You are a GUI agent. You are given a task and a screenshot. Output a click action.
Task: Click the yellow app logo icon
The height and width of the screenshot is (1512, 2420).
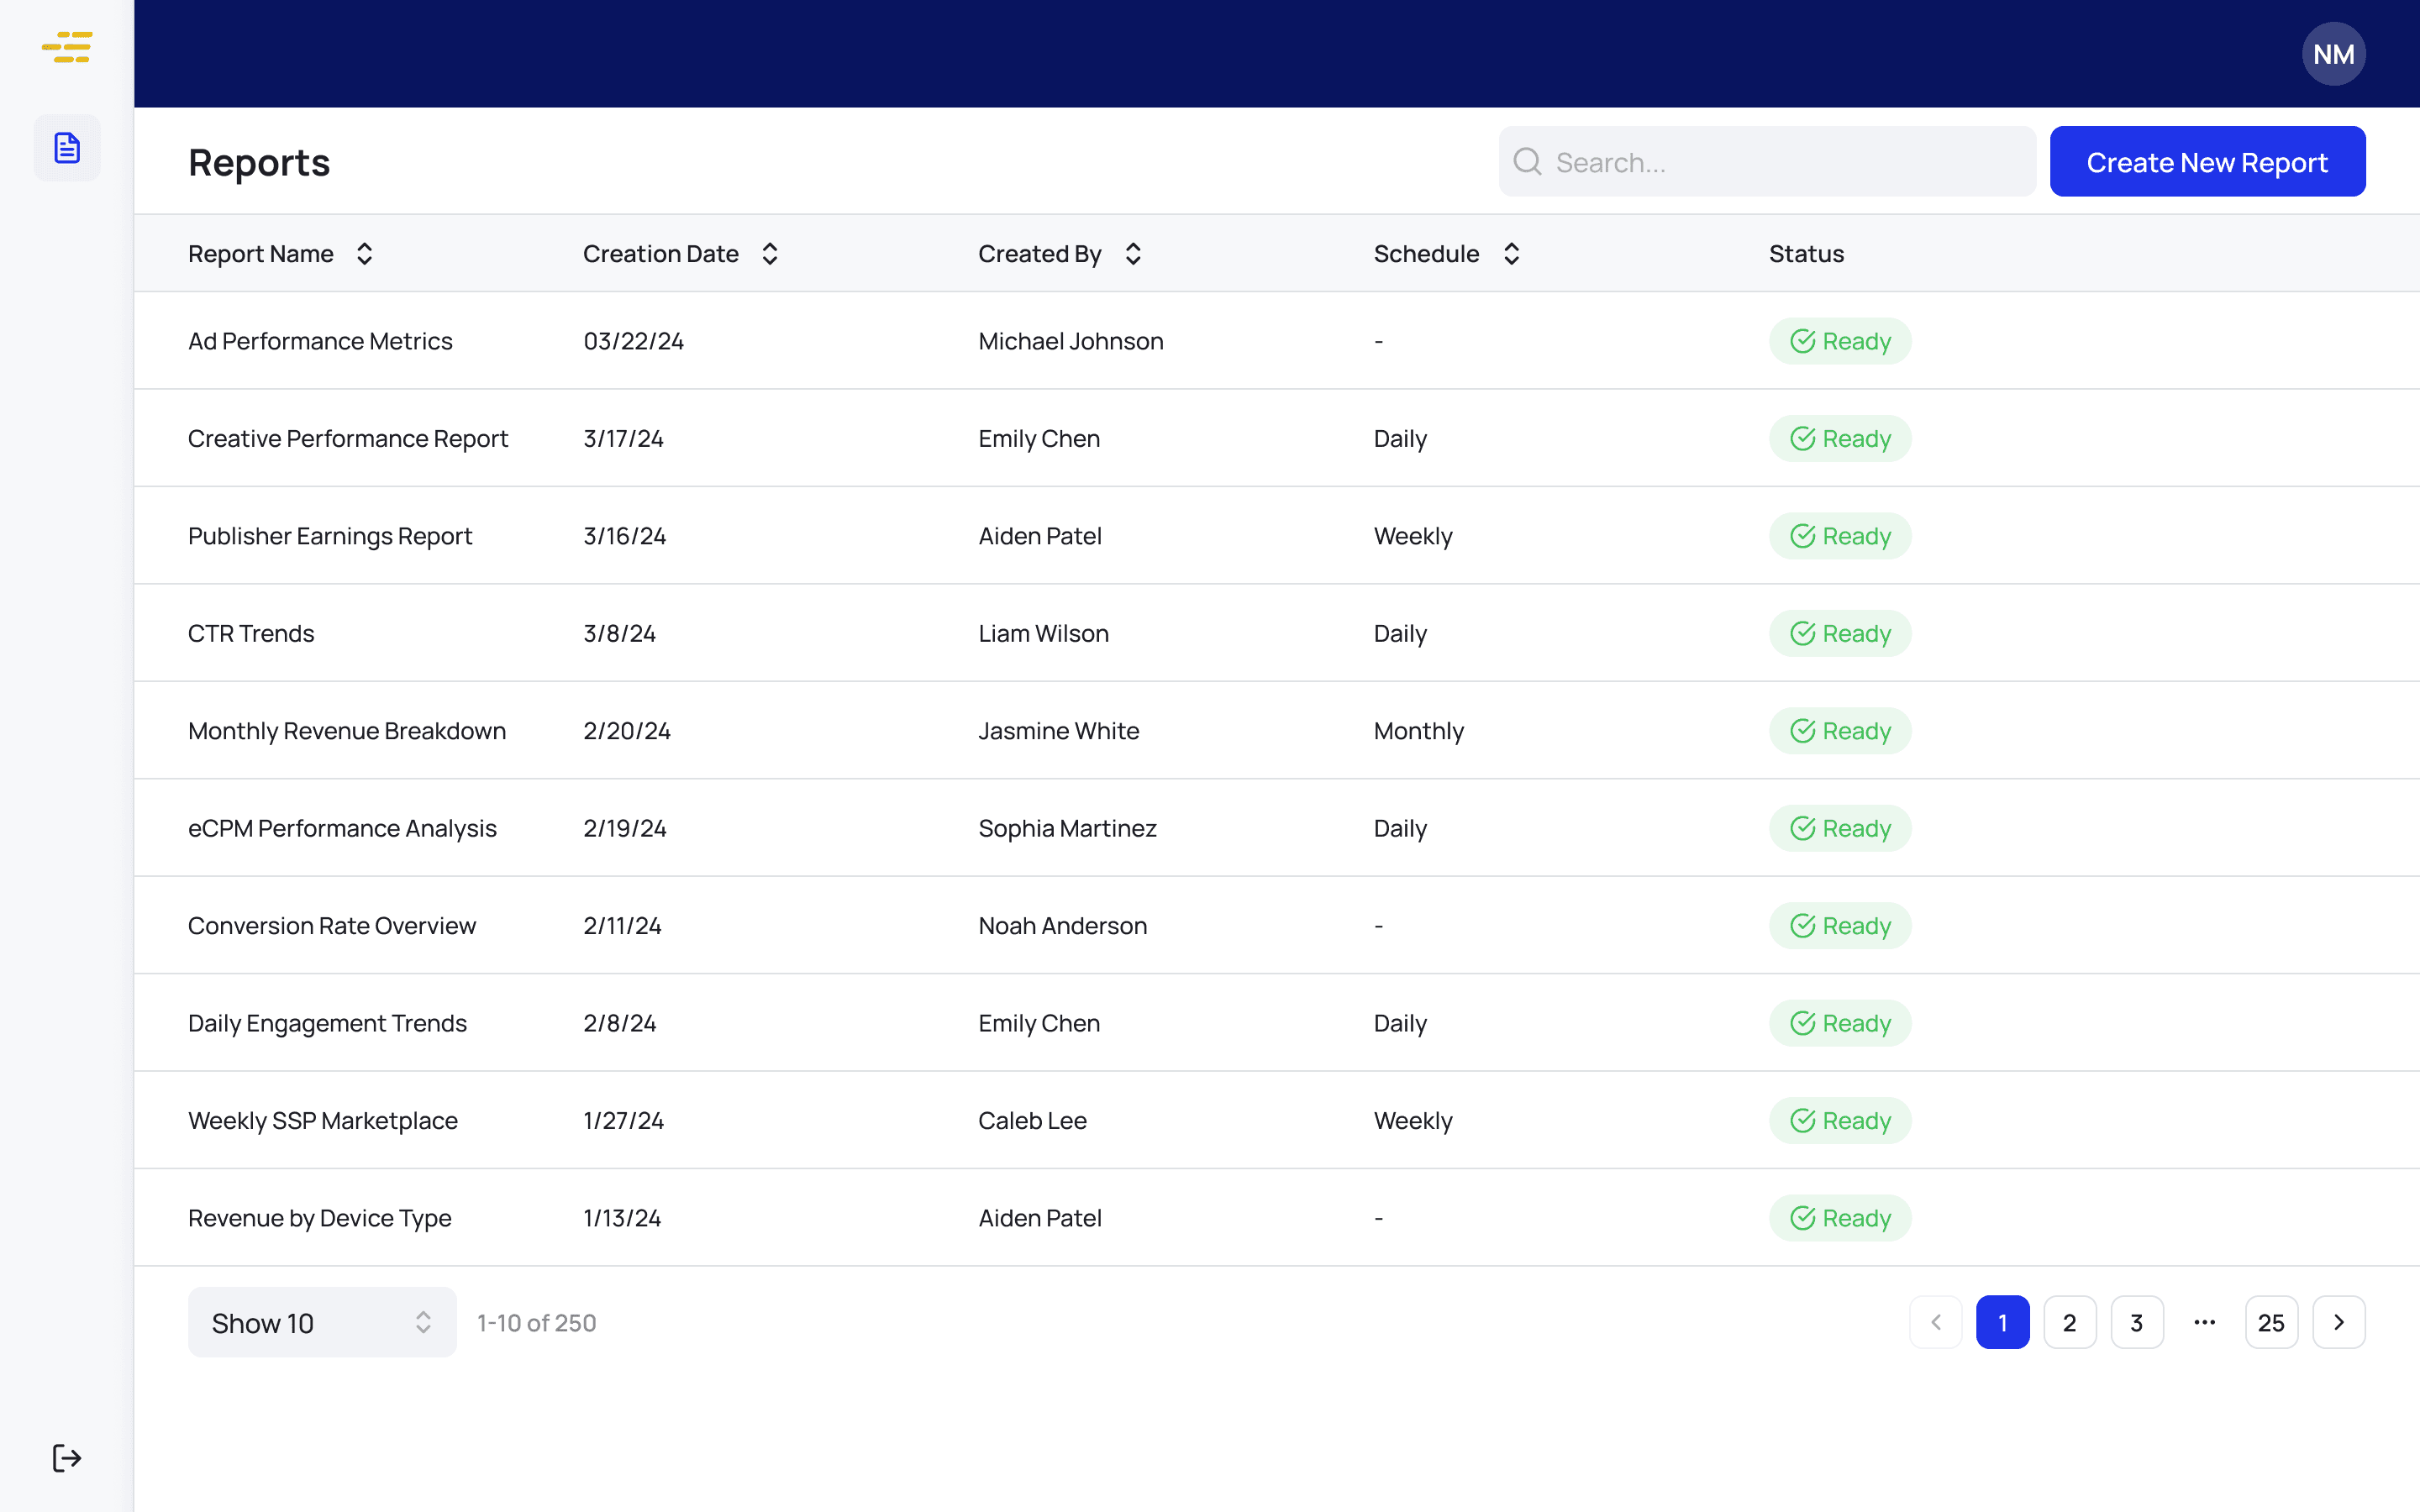click(x=67, y=47)
